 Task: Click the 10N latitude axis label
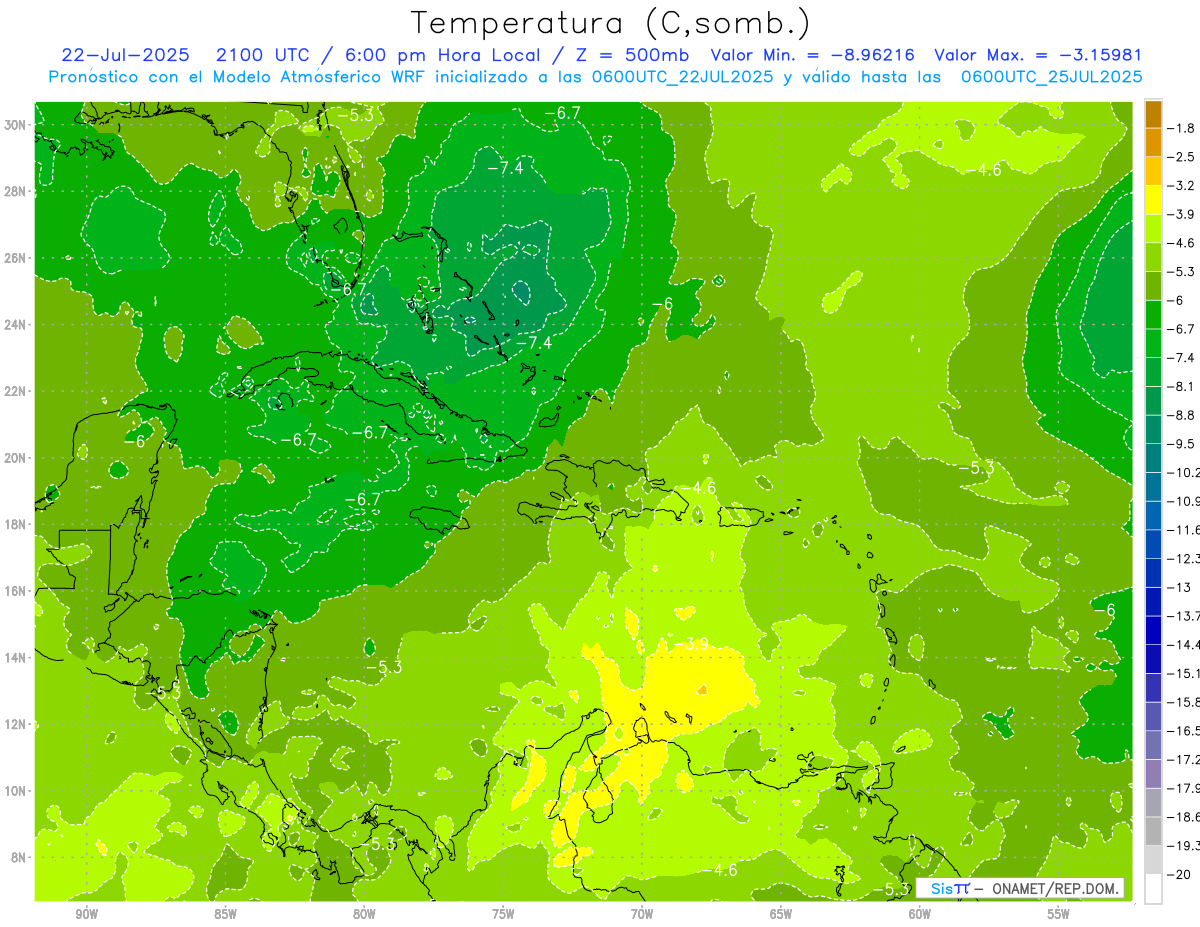(17, 790)
